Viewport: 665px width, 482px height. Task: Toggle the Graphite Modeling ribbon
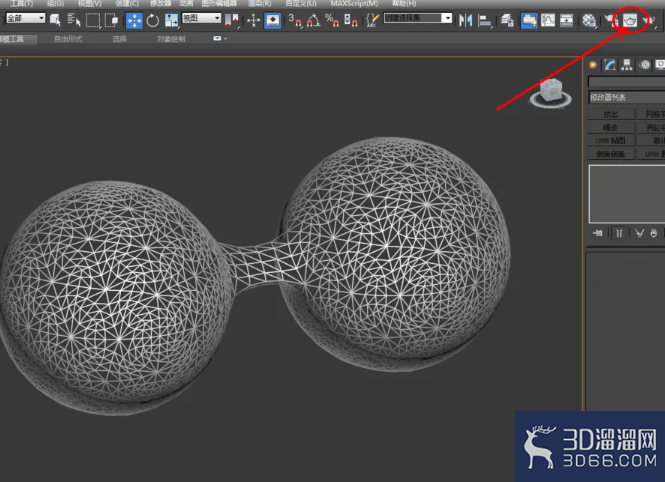point(529,20)
